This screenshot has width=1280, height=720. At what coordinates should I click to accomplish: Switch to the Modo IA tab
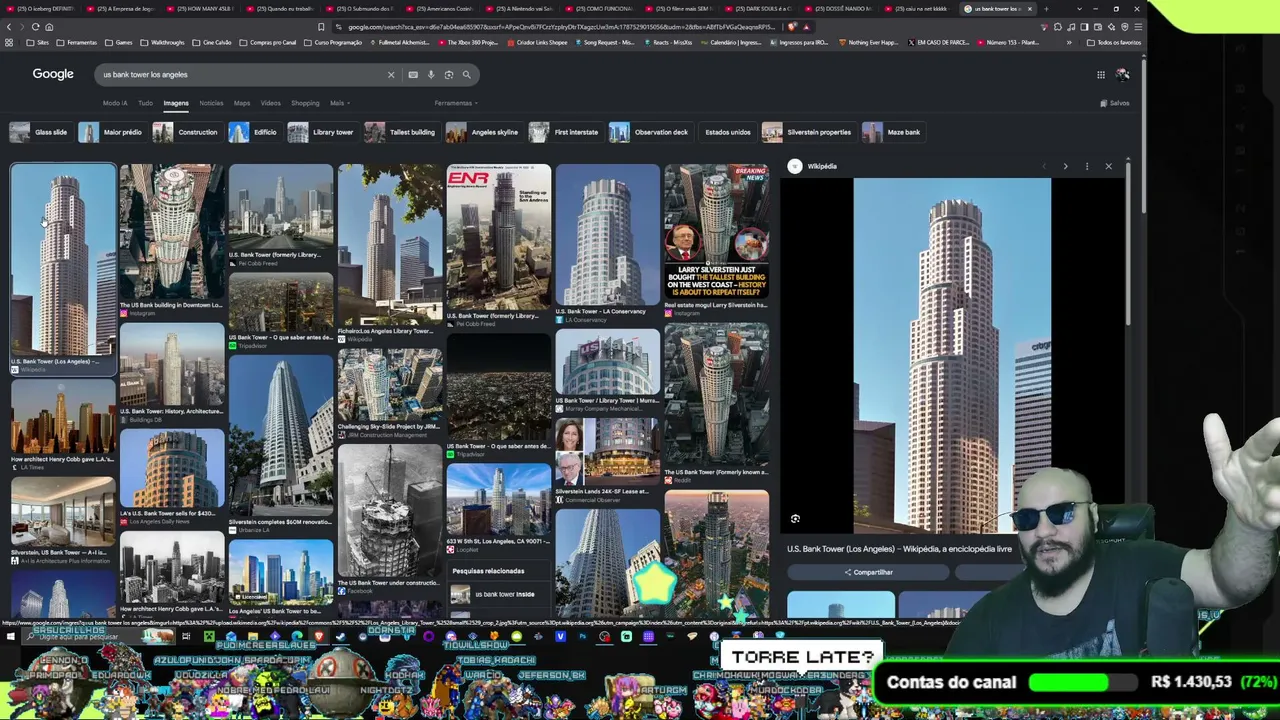115,103
